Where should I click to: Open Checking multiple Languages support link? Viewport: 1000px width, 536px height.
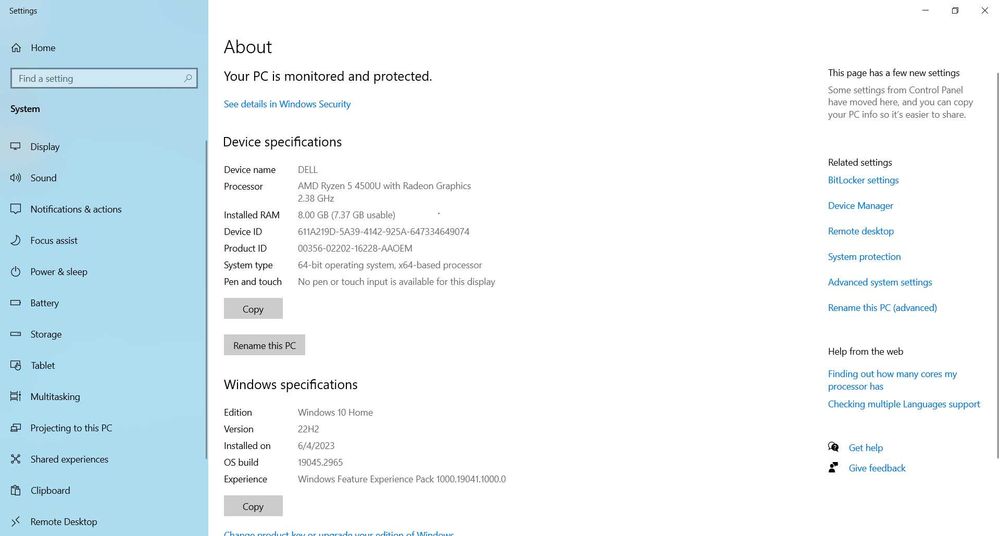tap(904, 404)
